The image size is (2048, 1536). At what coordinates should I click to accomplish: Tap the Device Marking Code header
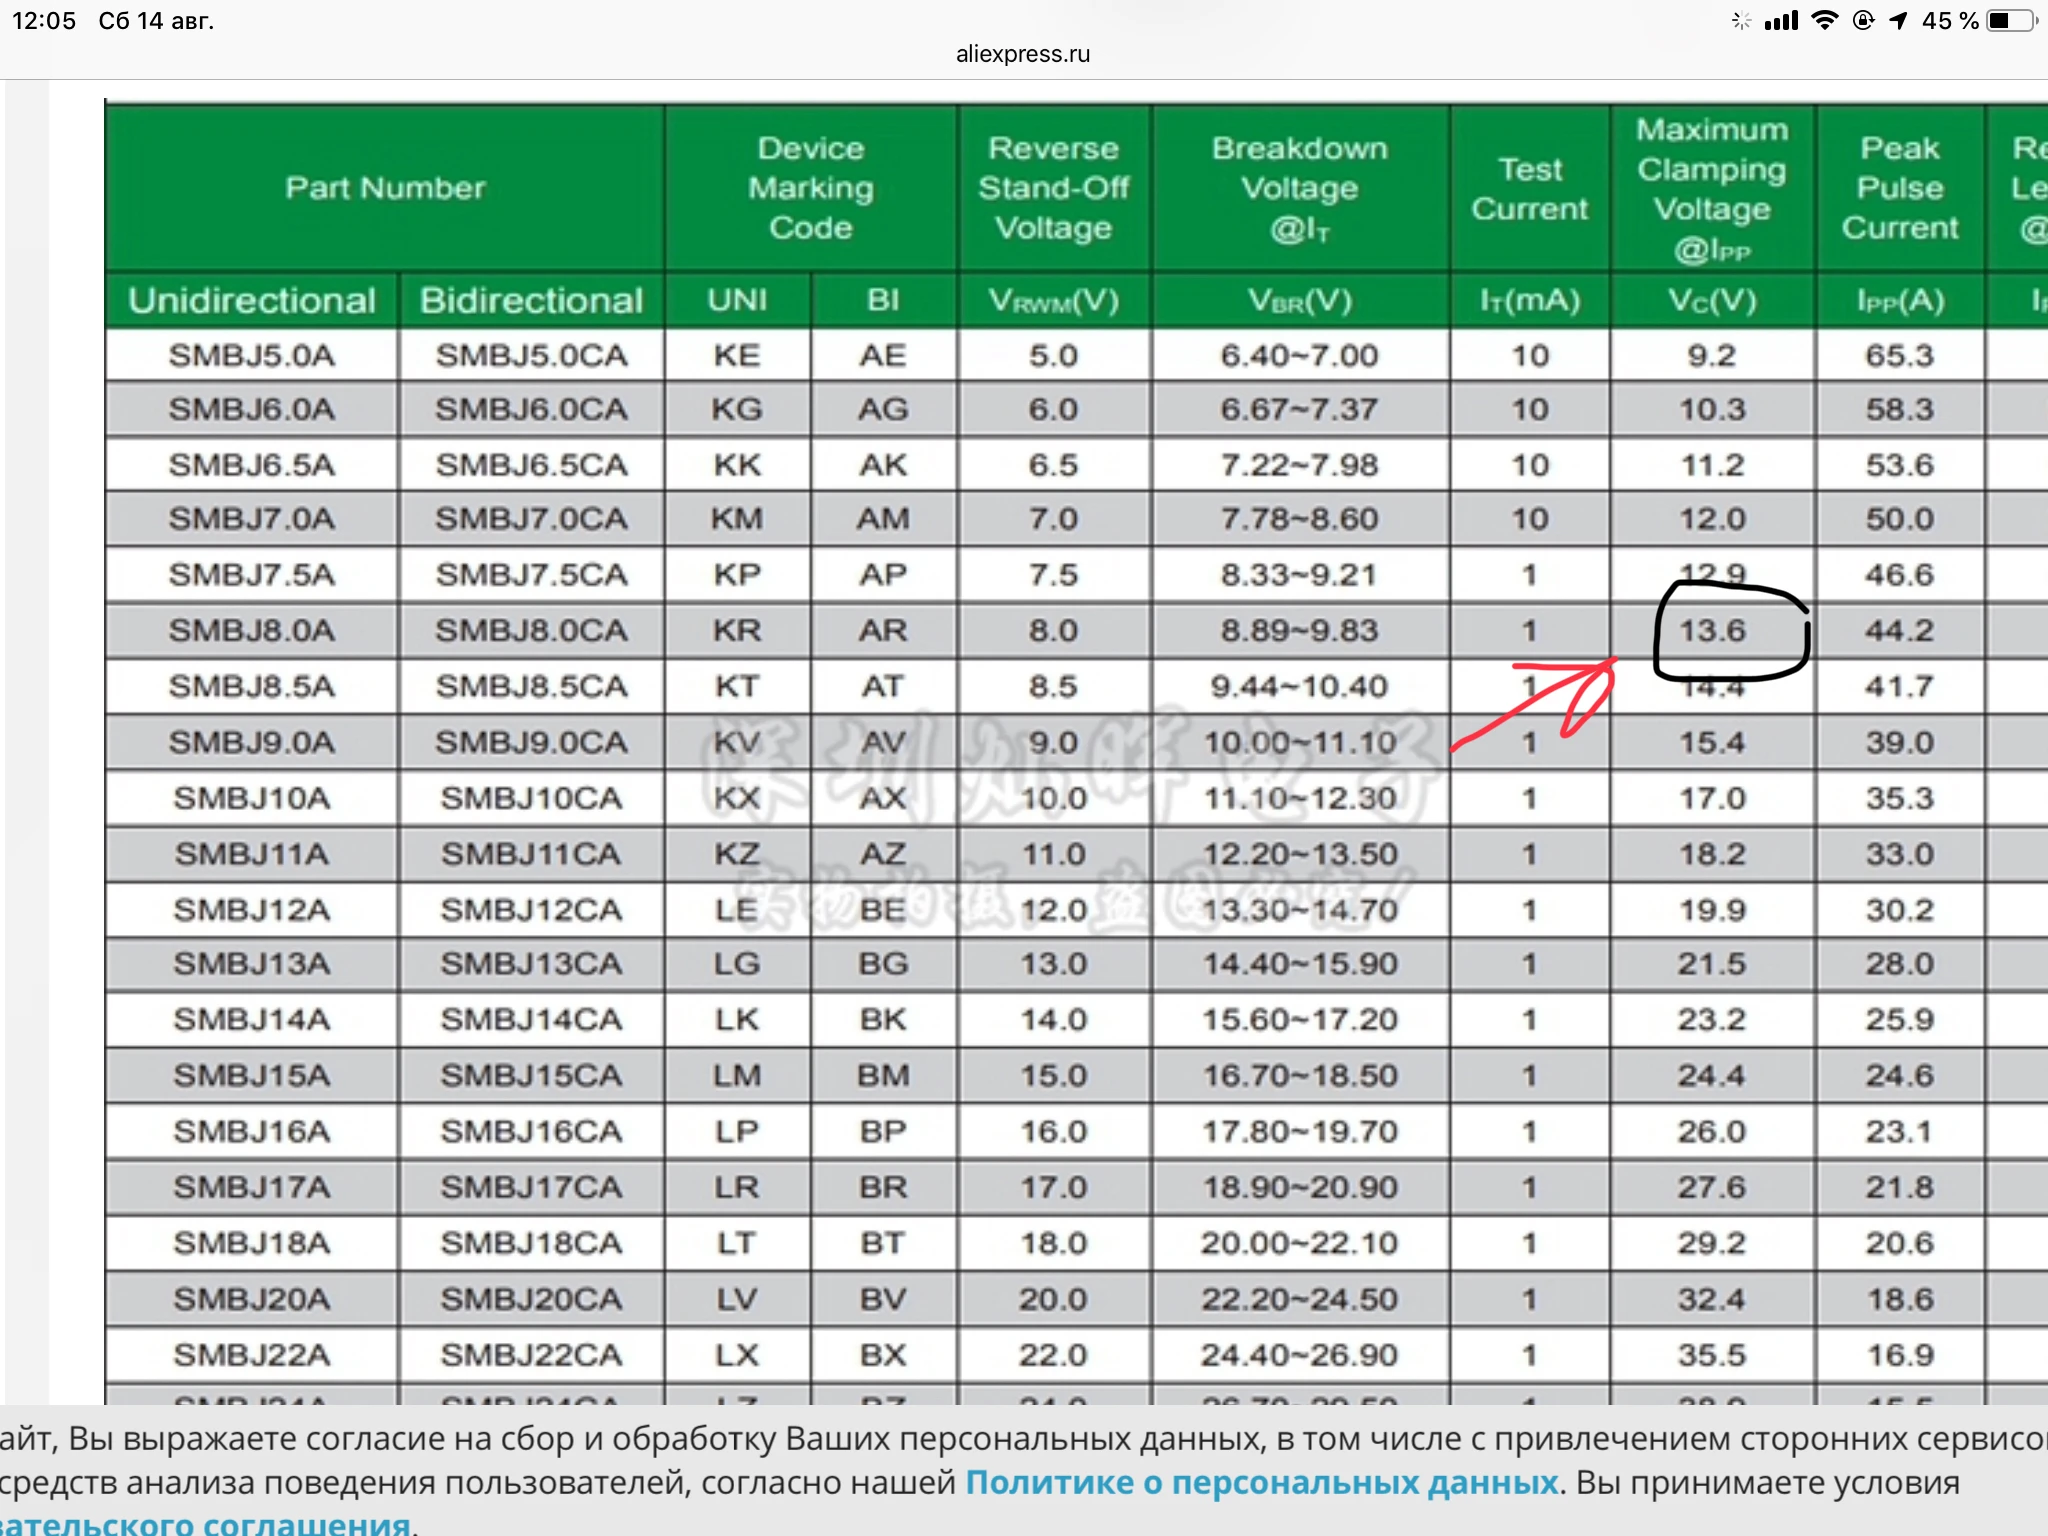point(810,188)
